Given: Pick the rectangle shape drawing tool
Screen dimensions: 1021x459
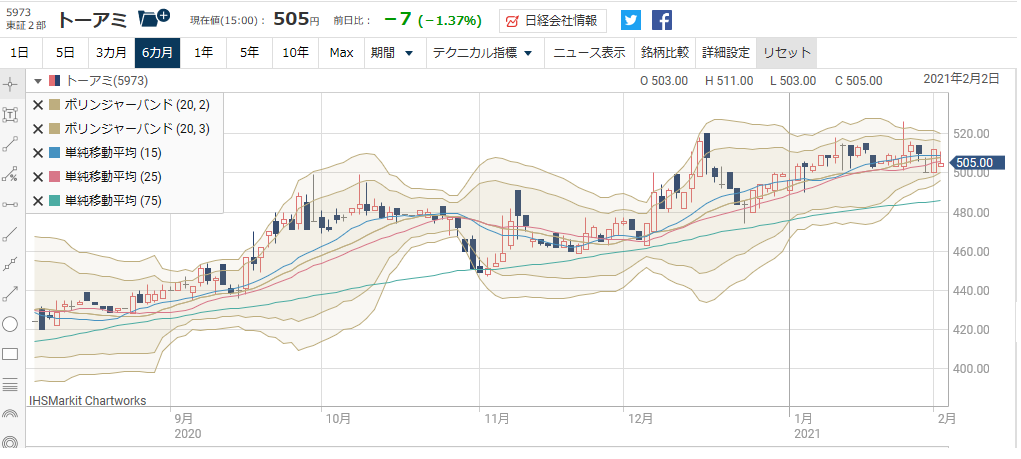Looking at the screenshot, I should click(x=11, y=353).
